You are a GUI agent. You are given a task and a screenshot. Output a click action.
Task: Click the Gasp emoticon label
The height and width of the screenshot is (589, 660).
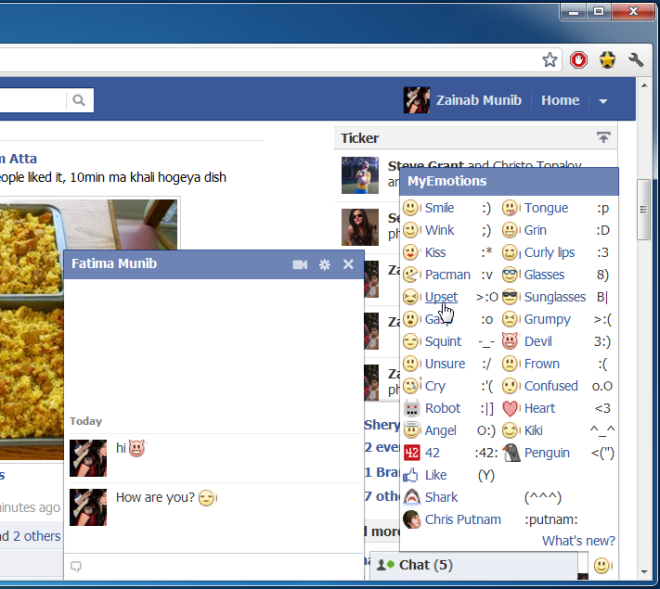point(439,320)
